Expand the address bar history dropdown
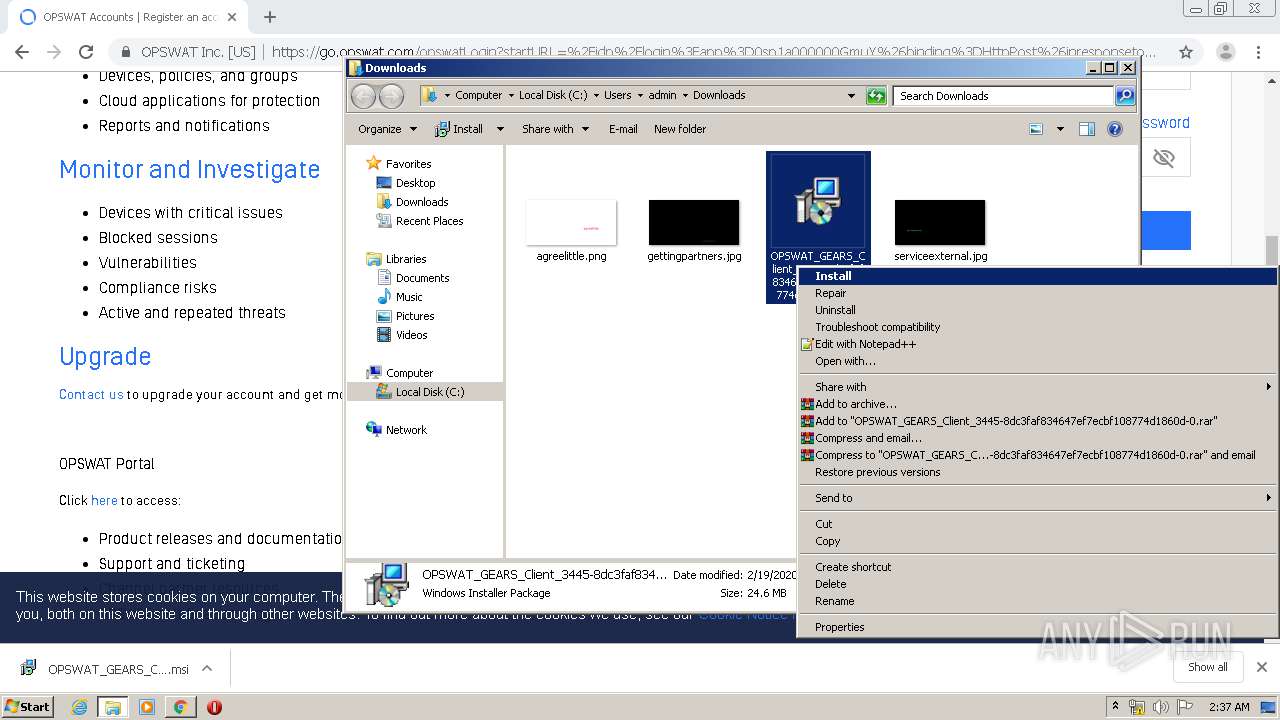1280x720 pixels. (x=851, y=96)
